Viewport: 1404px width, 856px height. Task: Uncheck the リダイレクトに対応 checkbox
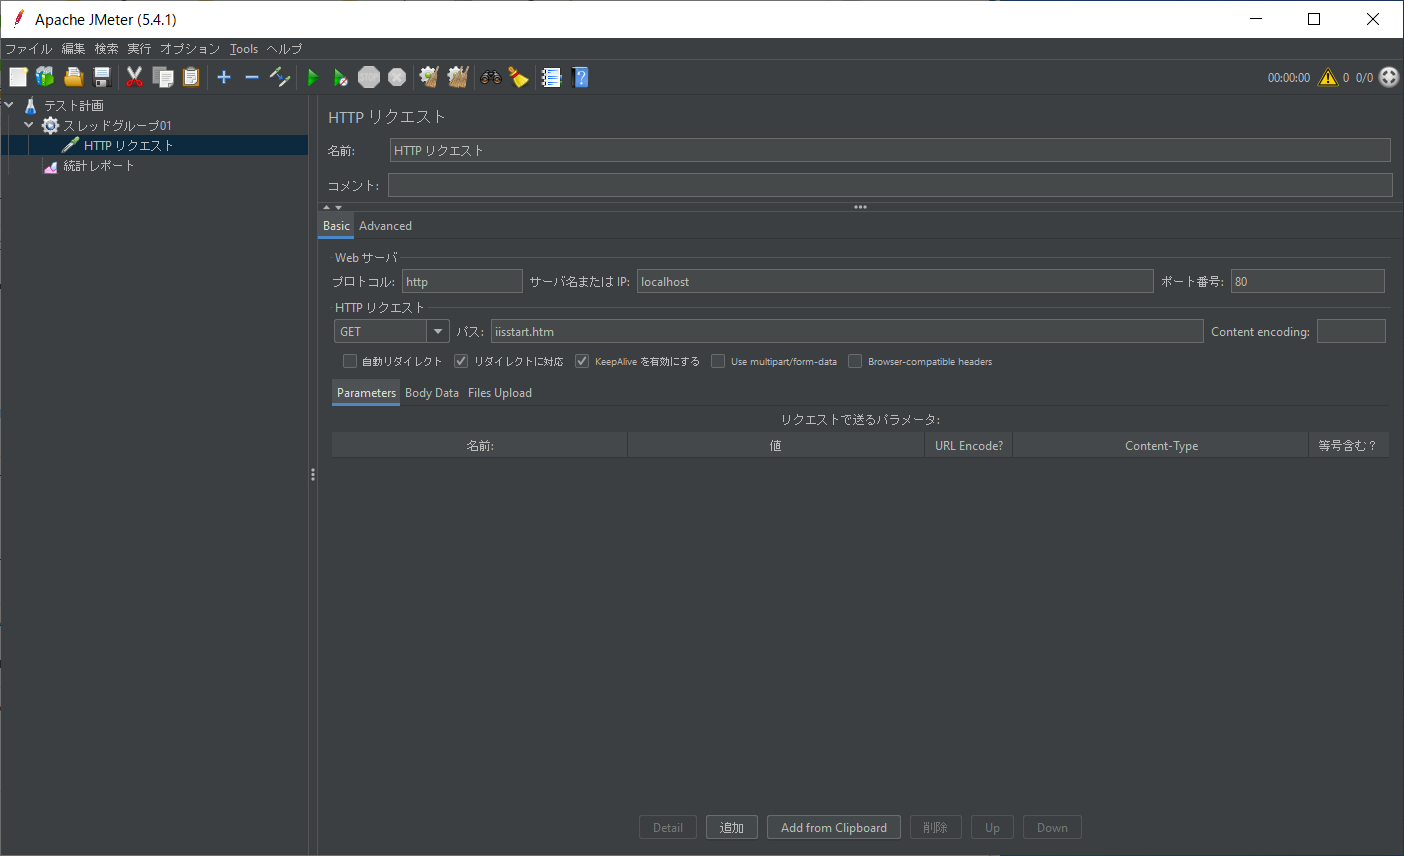(x=461, y=361)
